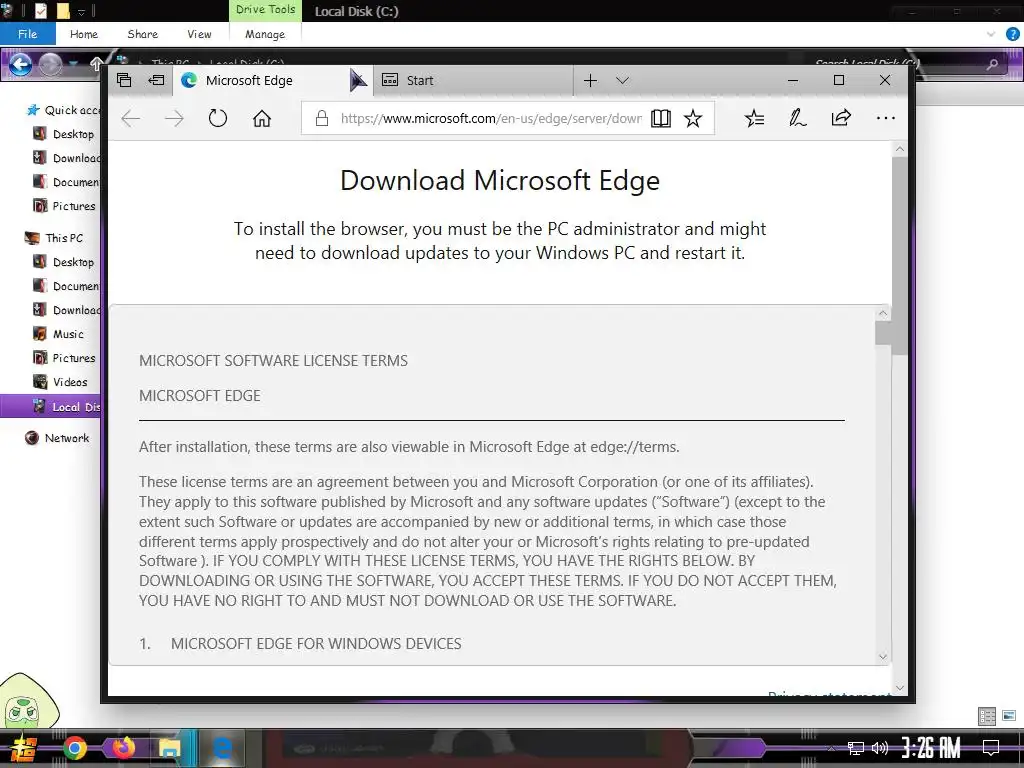Click the volume icon in system tray
The height and width of the screenshot is (768, 1024).
[x=880, y=748]
